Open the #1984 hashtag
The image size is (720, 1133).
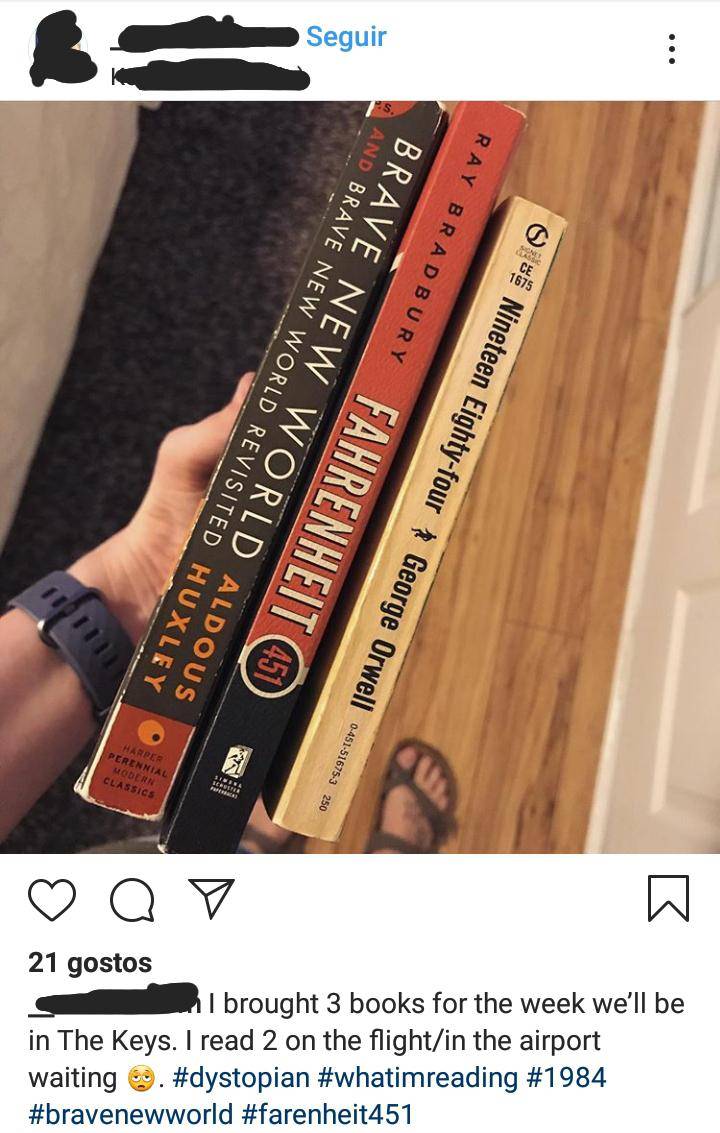pyautogui.click(x=566, y=1077)
